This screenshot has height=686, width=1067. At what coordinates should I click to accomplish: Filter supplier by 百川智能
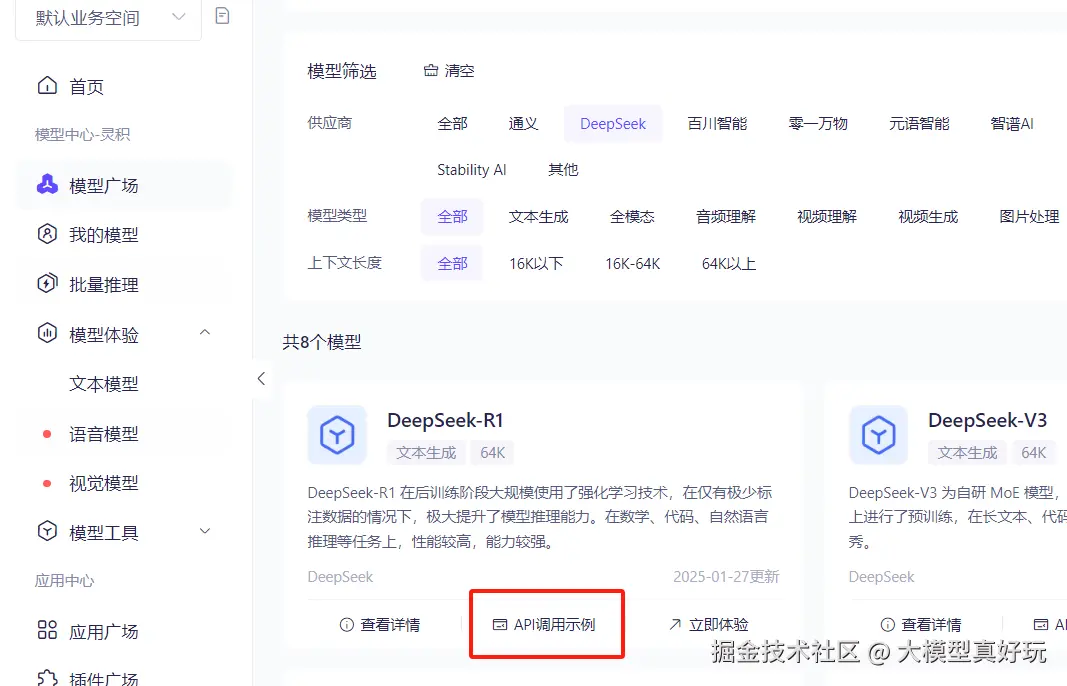coord(717,123)
